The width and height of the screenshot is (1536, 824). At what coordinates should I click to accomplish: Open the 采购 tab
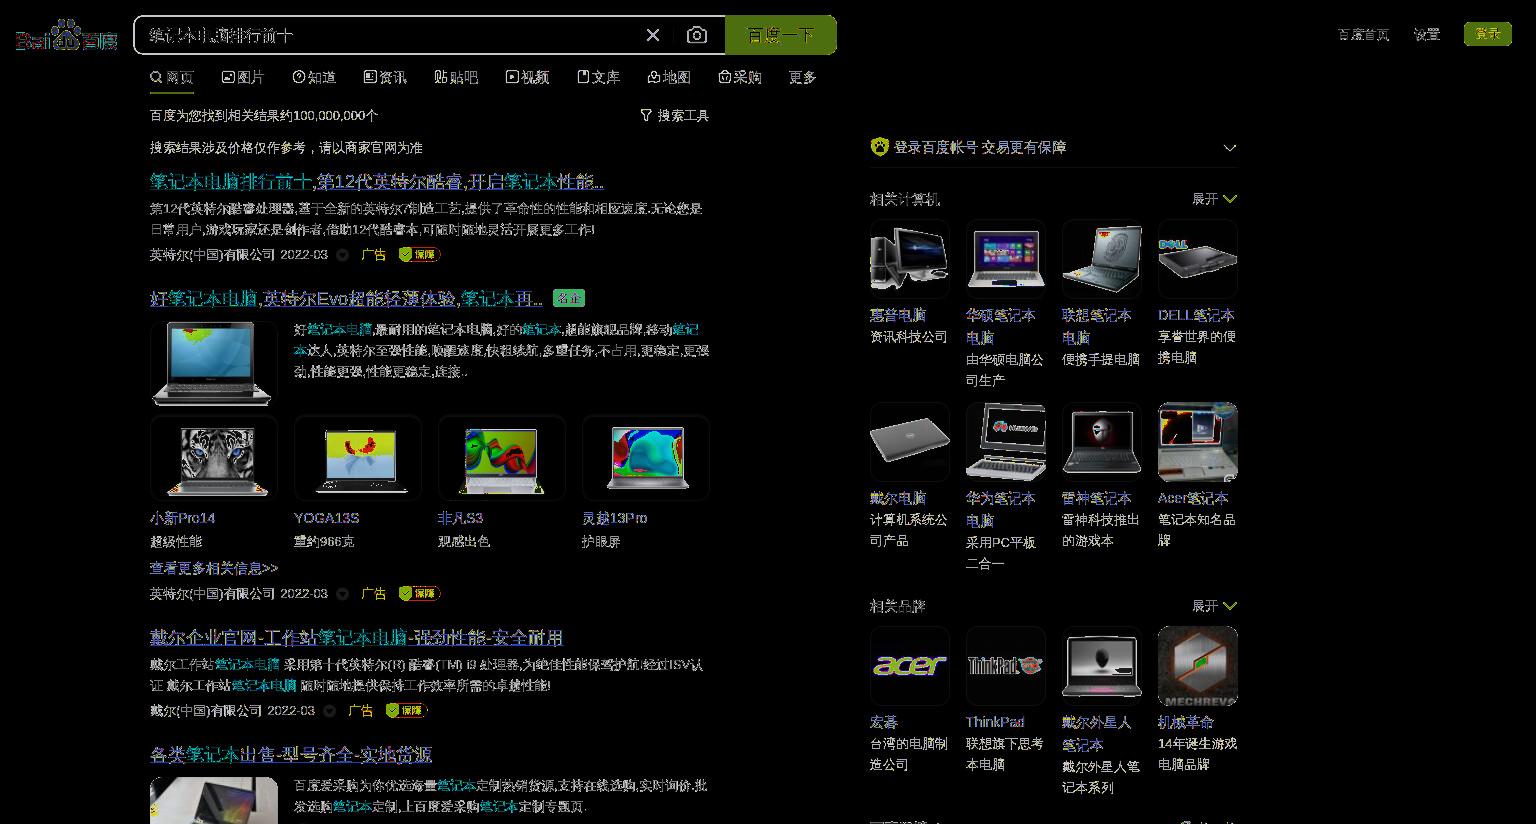740,77
